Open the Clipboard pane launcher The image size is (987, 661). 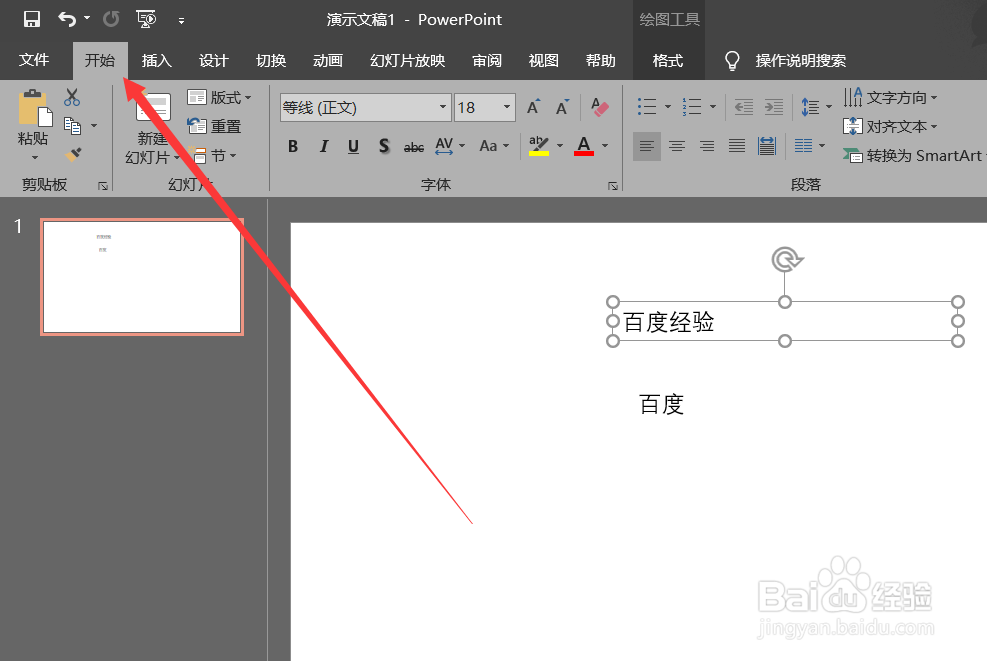tap(103, 186)
